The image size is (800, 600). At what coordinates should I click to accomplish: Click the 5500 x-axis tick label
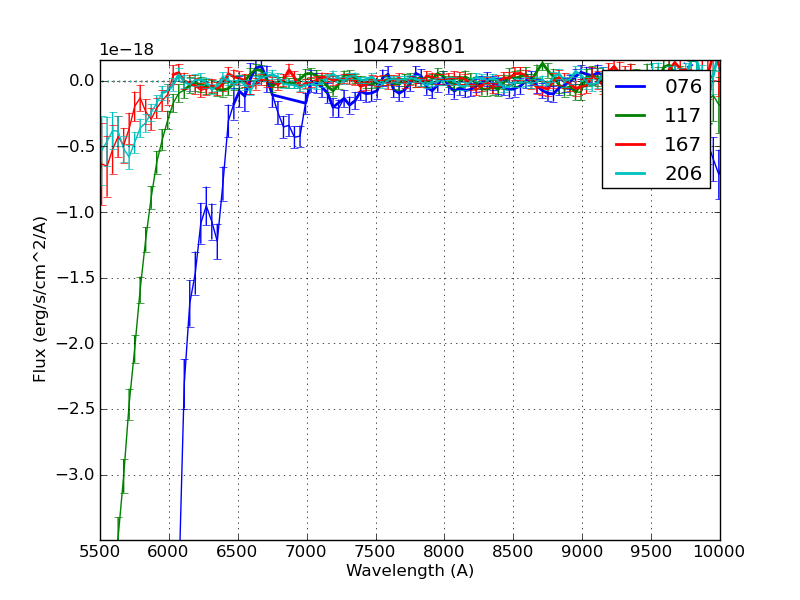point(100,552)
